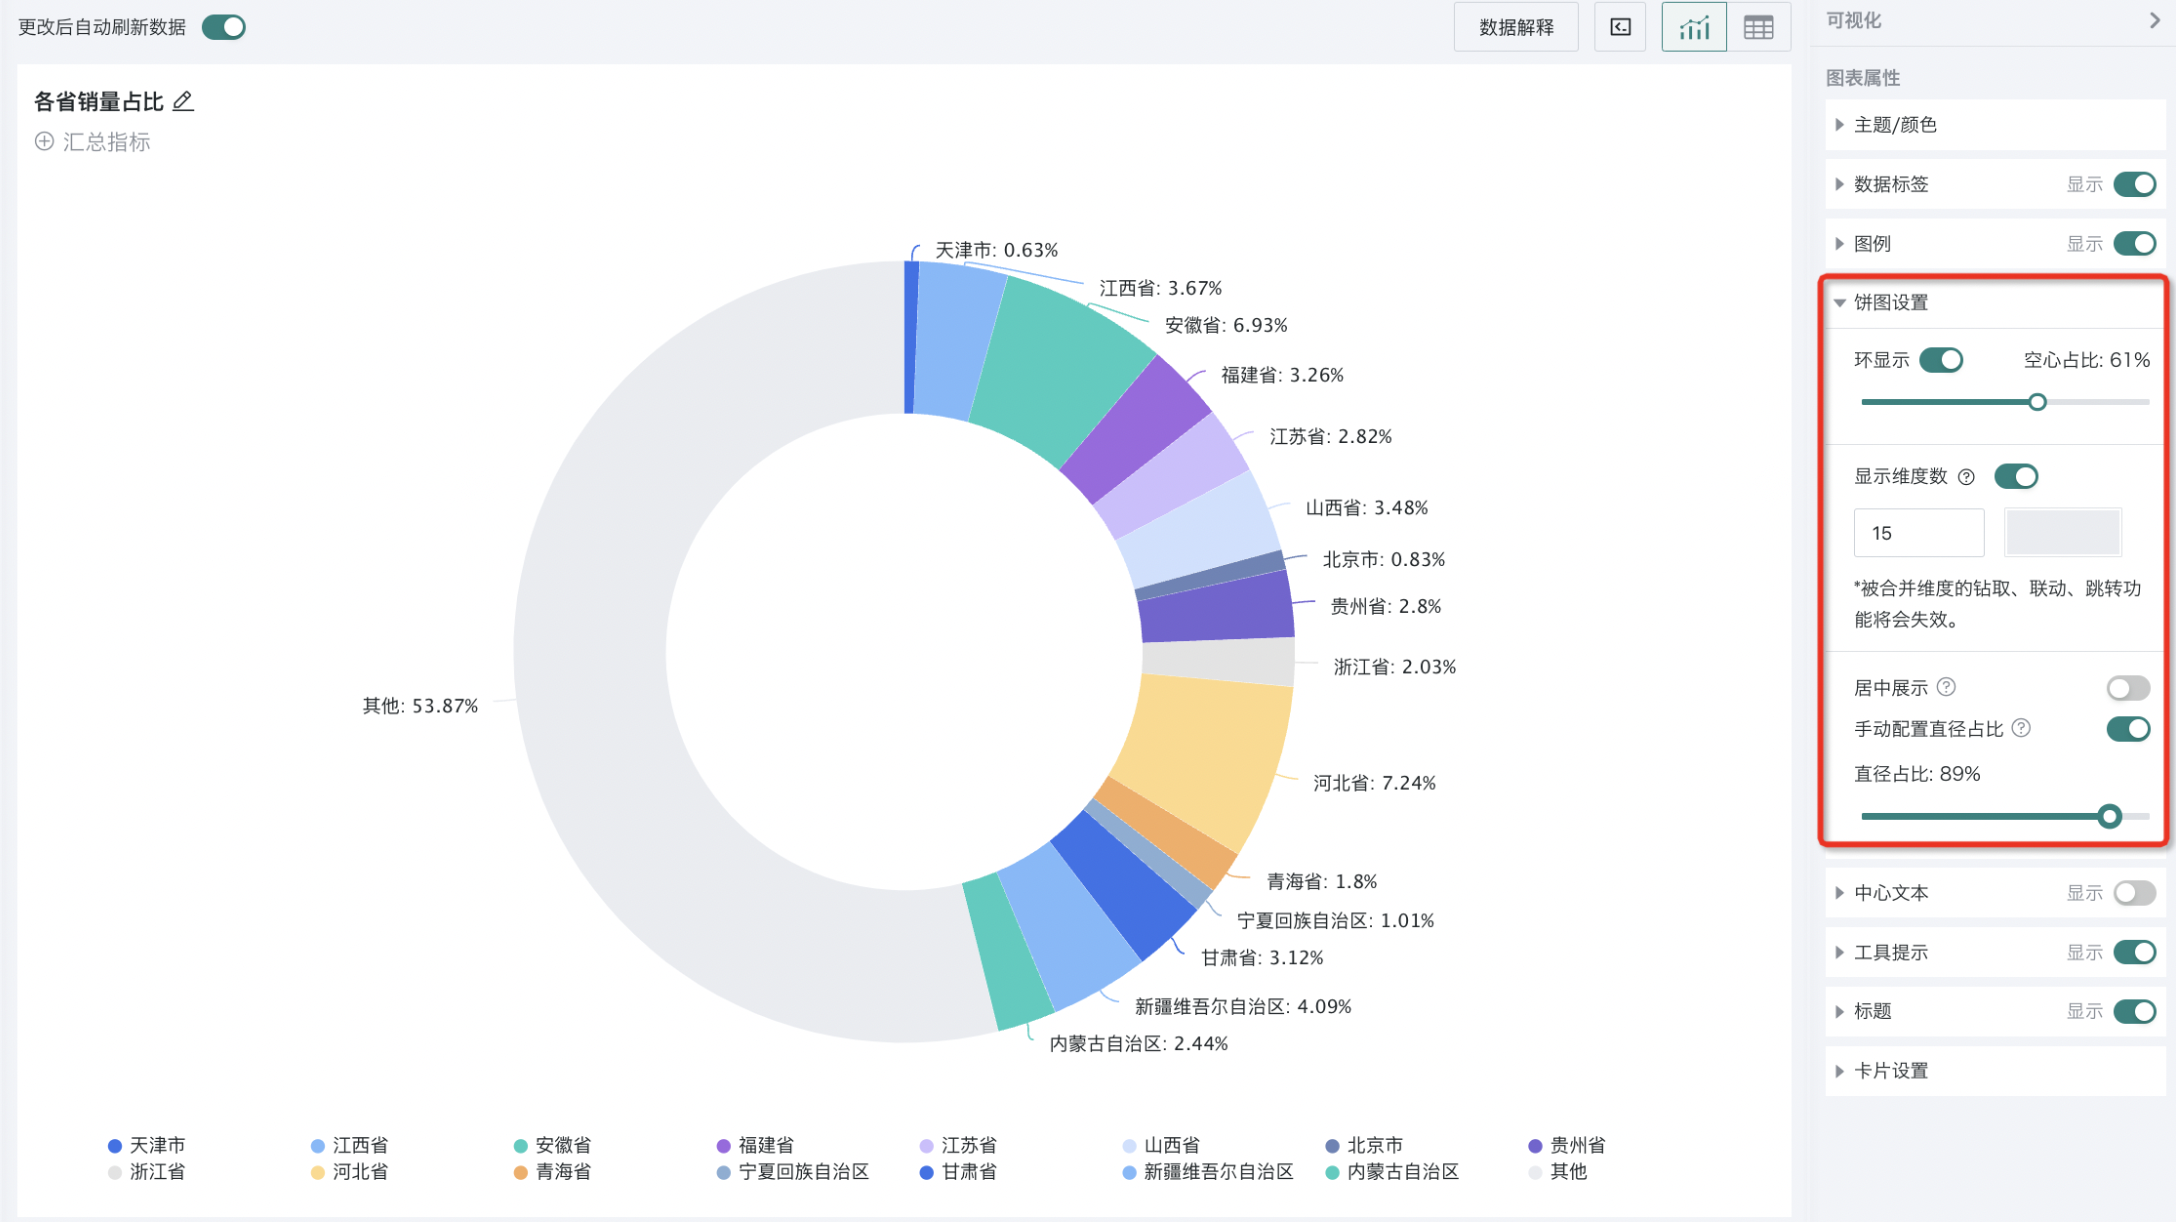Click the 安徽省 legend dot
Viewport: 2176px width, 1222px height.
pos(521,1146)
